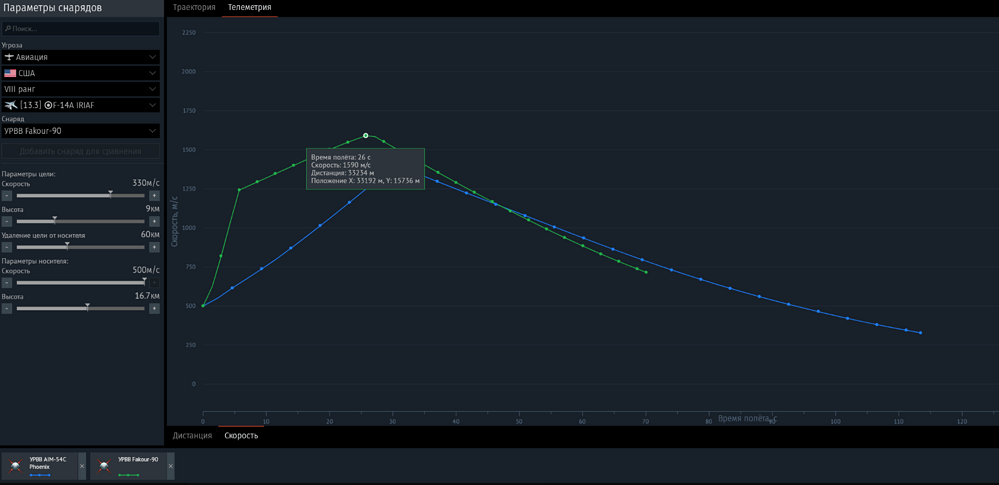999x485 pixels.
Task: Click the Fakour-90 missile icon
Action: click(x=105, y=467)
